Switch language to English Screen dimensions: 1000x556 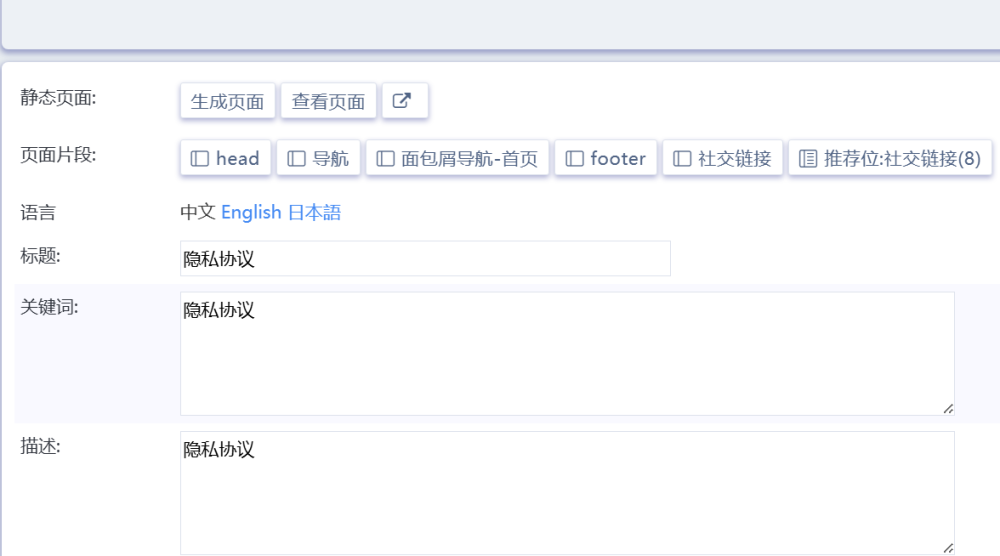coord(251,213)
